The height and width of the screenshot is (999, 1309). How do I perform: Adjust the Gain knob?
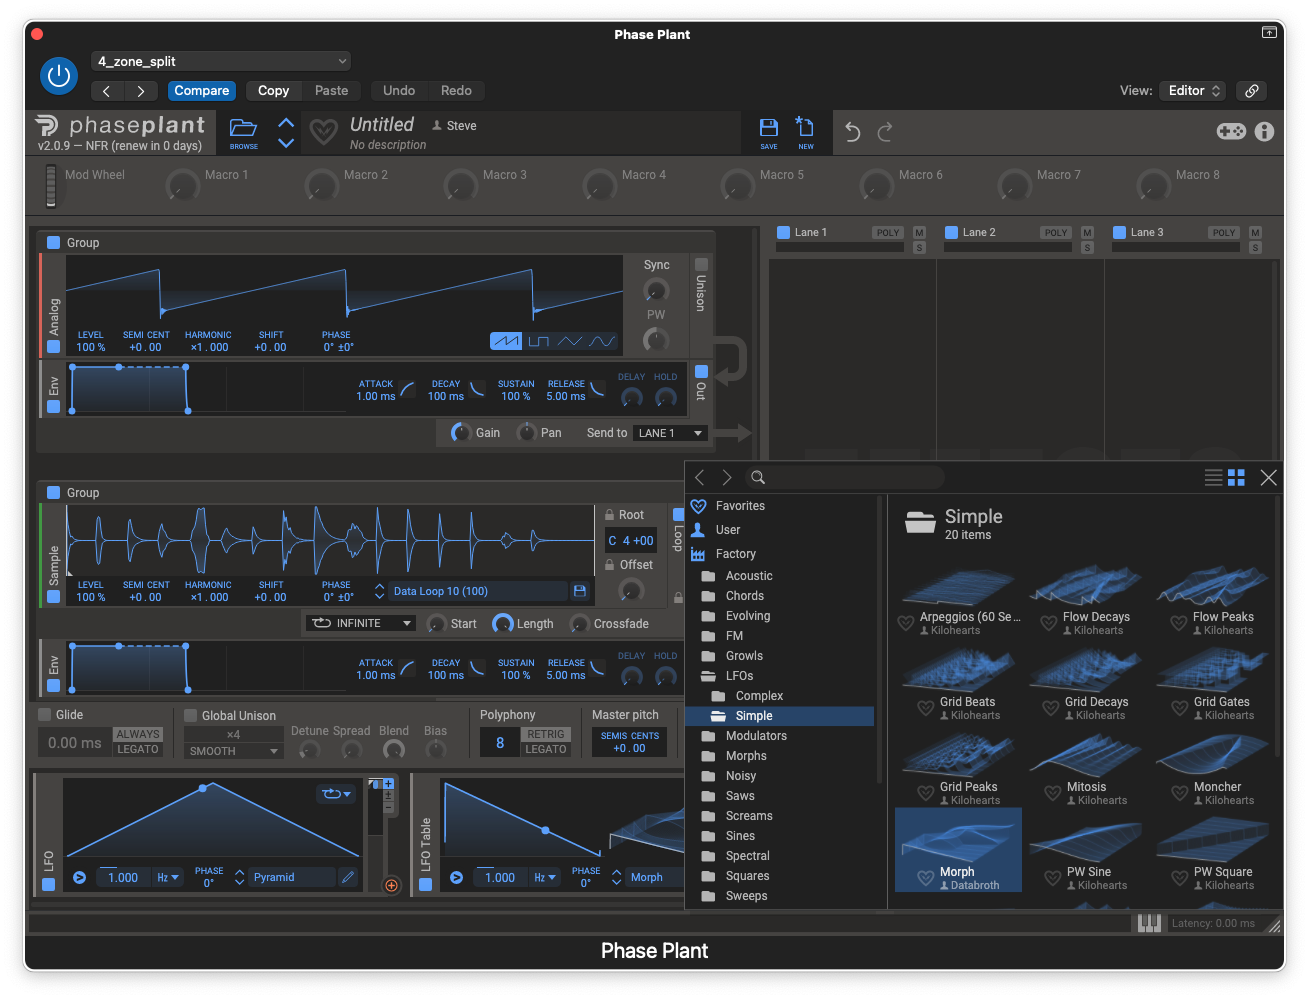tap(460, 433)
